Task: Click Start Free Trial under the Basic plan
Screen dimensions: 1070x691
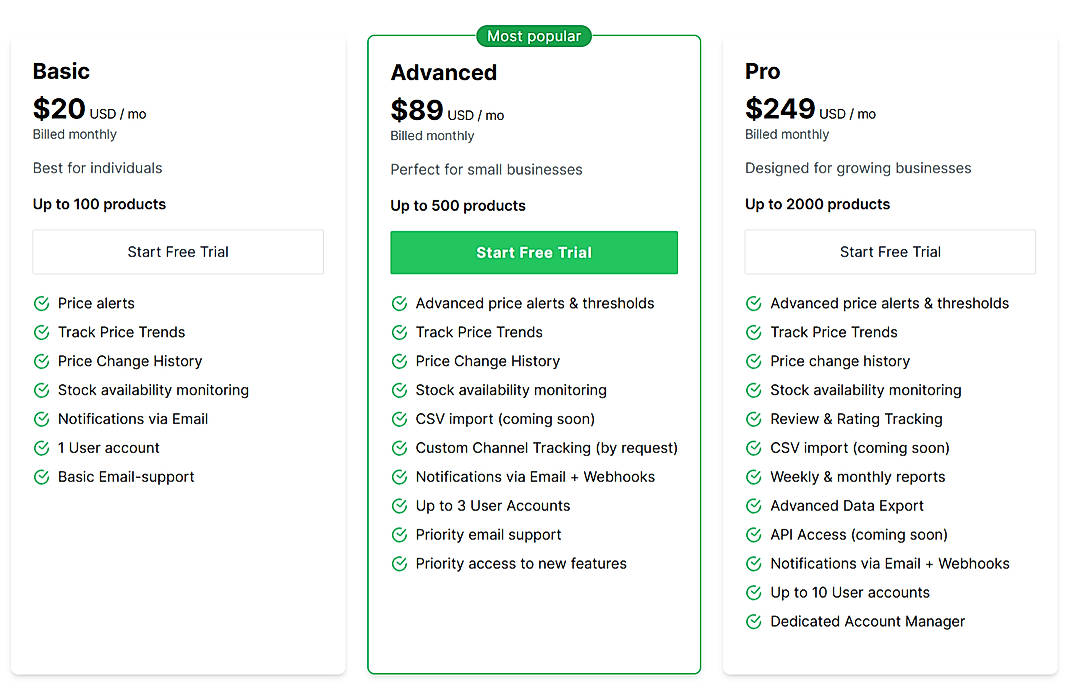Action: [x=177, y=252]
